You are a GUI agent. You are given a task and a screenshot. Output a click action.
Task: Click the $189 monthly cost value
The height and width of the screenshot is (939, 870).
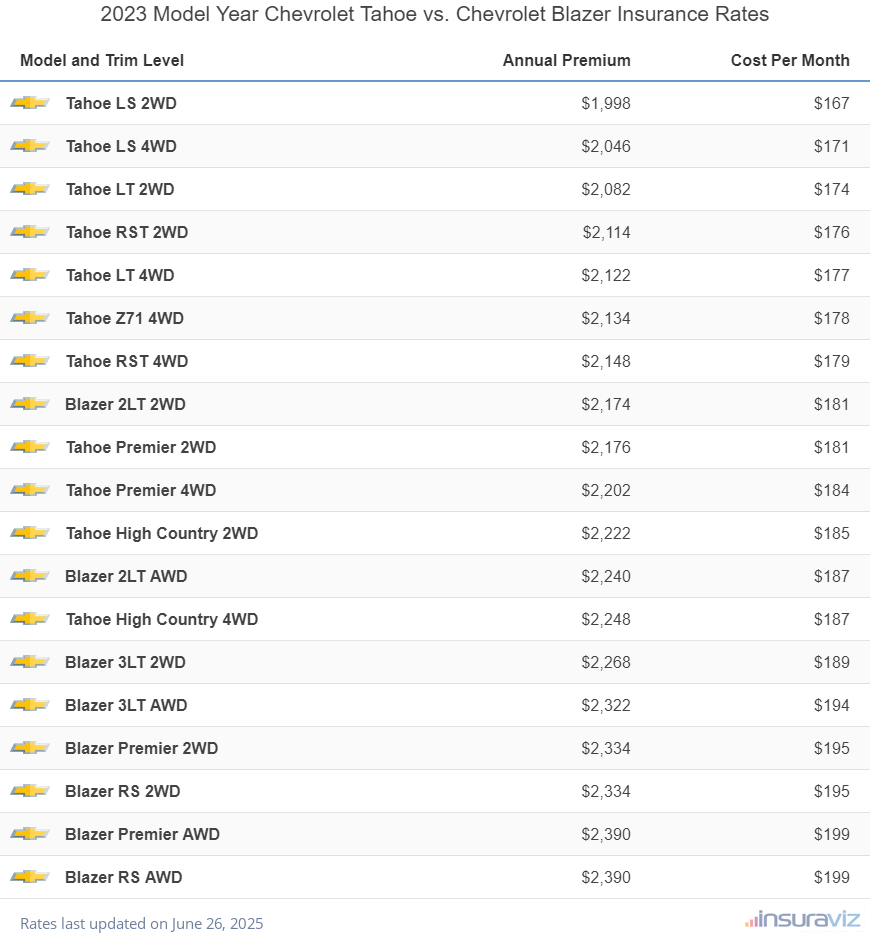[832, 662]
